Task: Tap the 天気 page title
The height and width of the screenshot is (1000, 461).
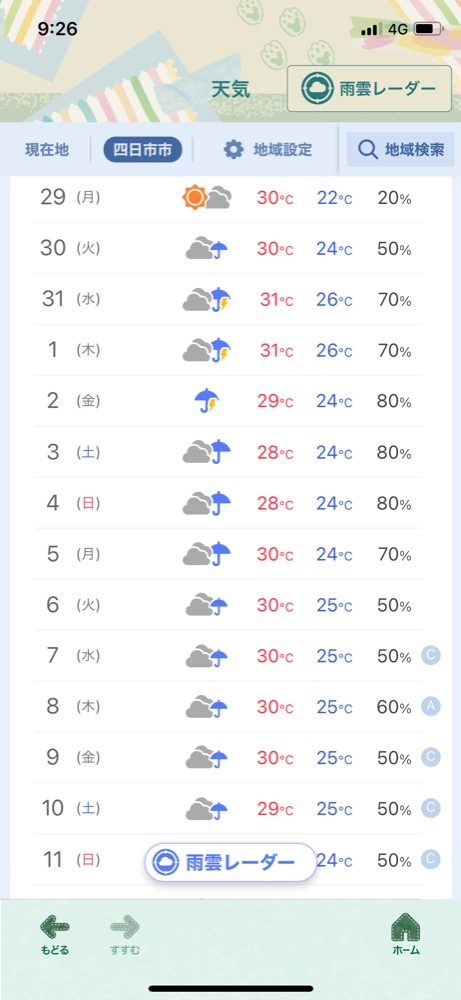Action: point(231,89)
